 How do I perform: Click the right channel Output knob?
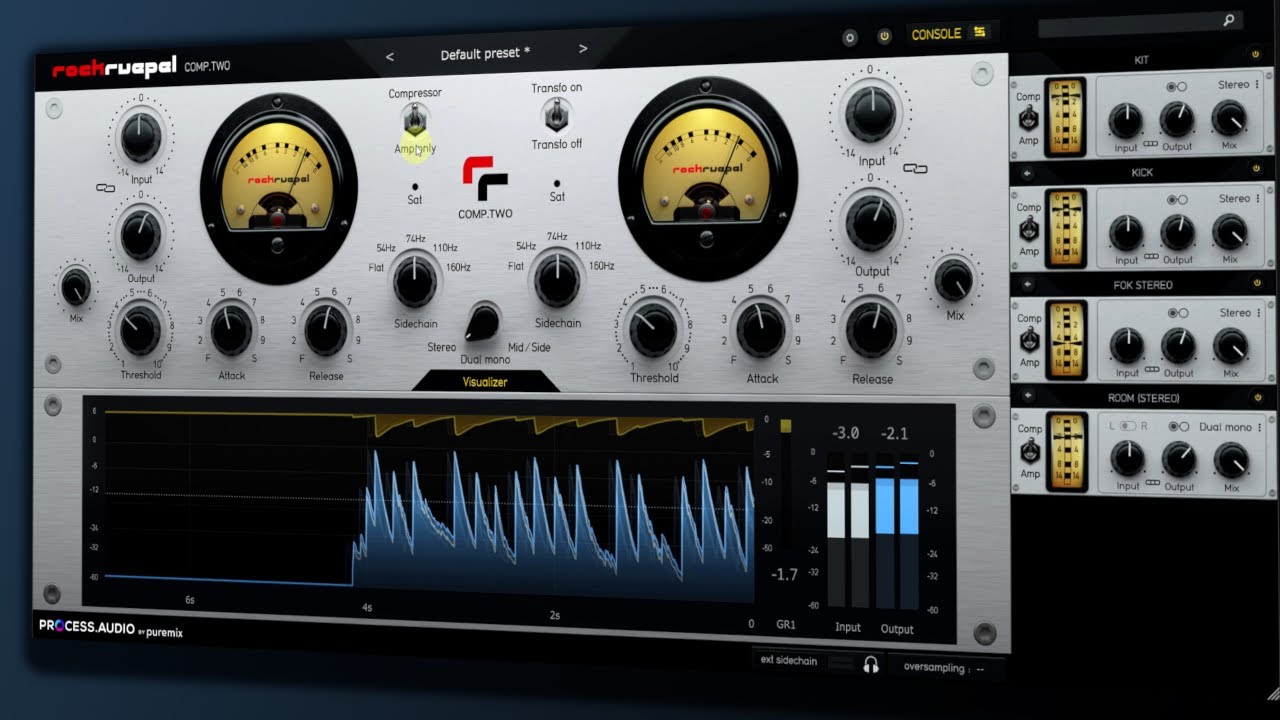(872, 224)
